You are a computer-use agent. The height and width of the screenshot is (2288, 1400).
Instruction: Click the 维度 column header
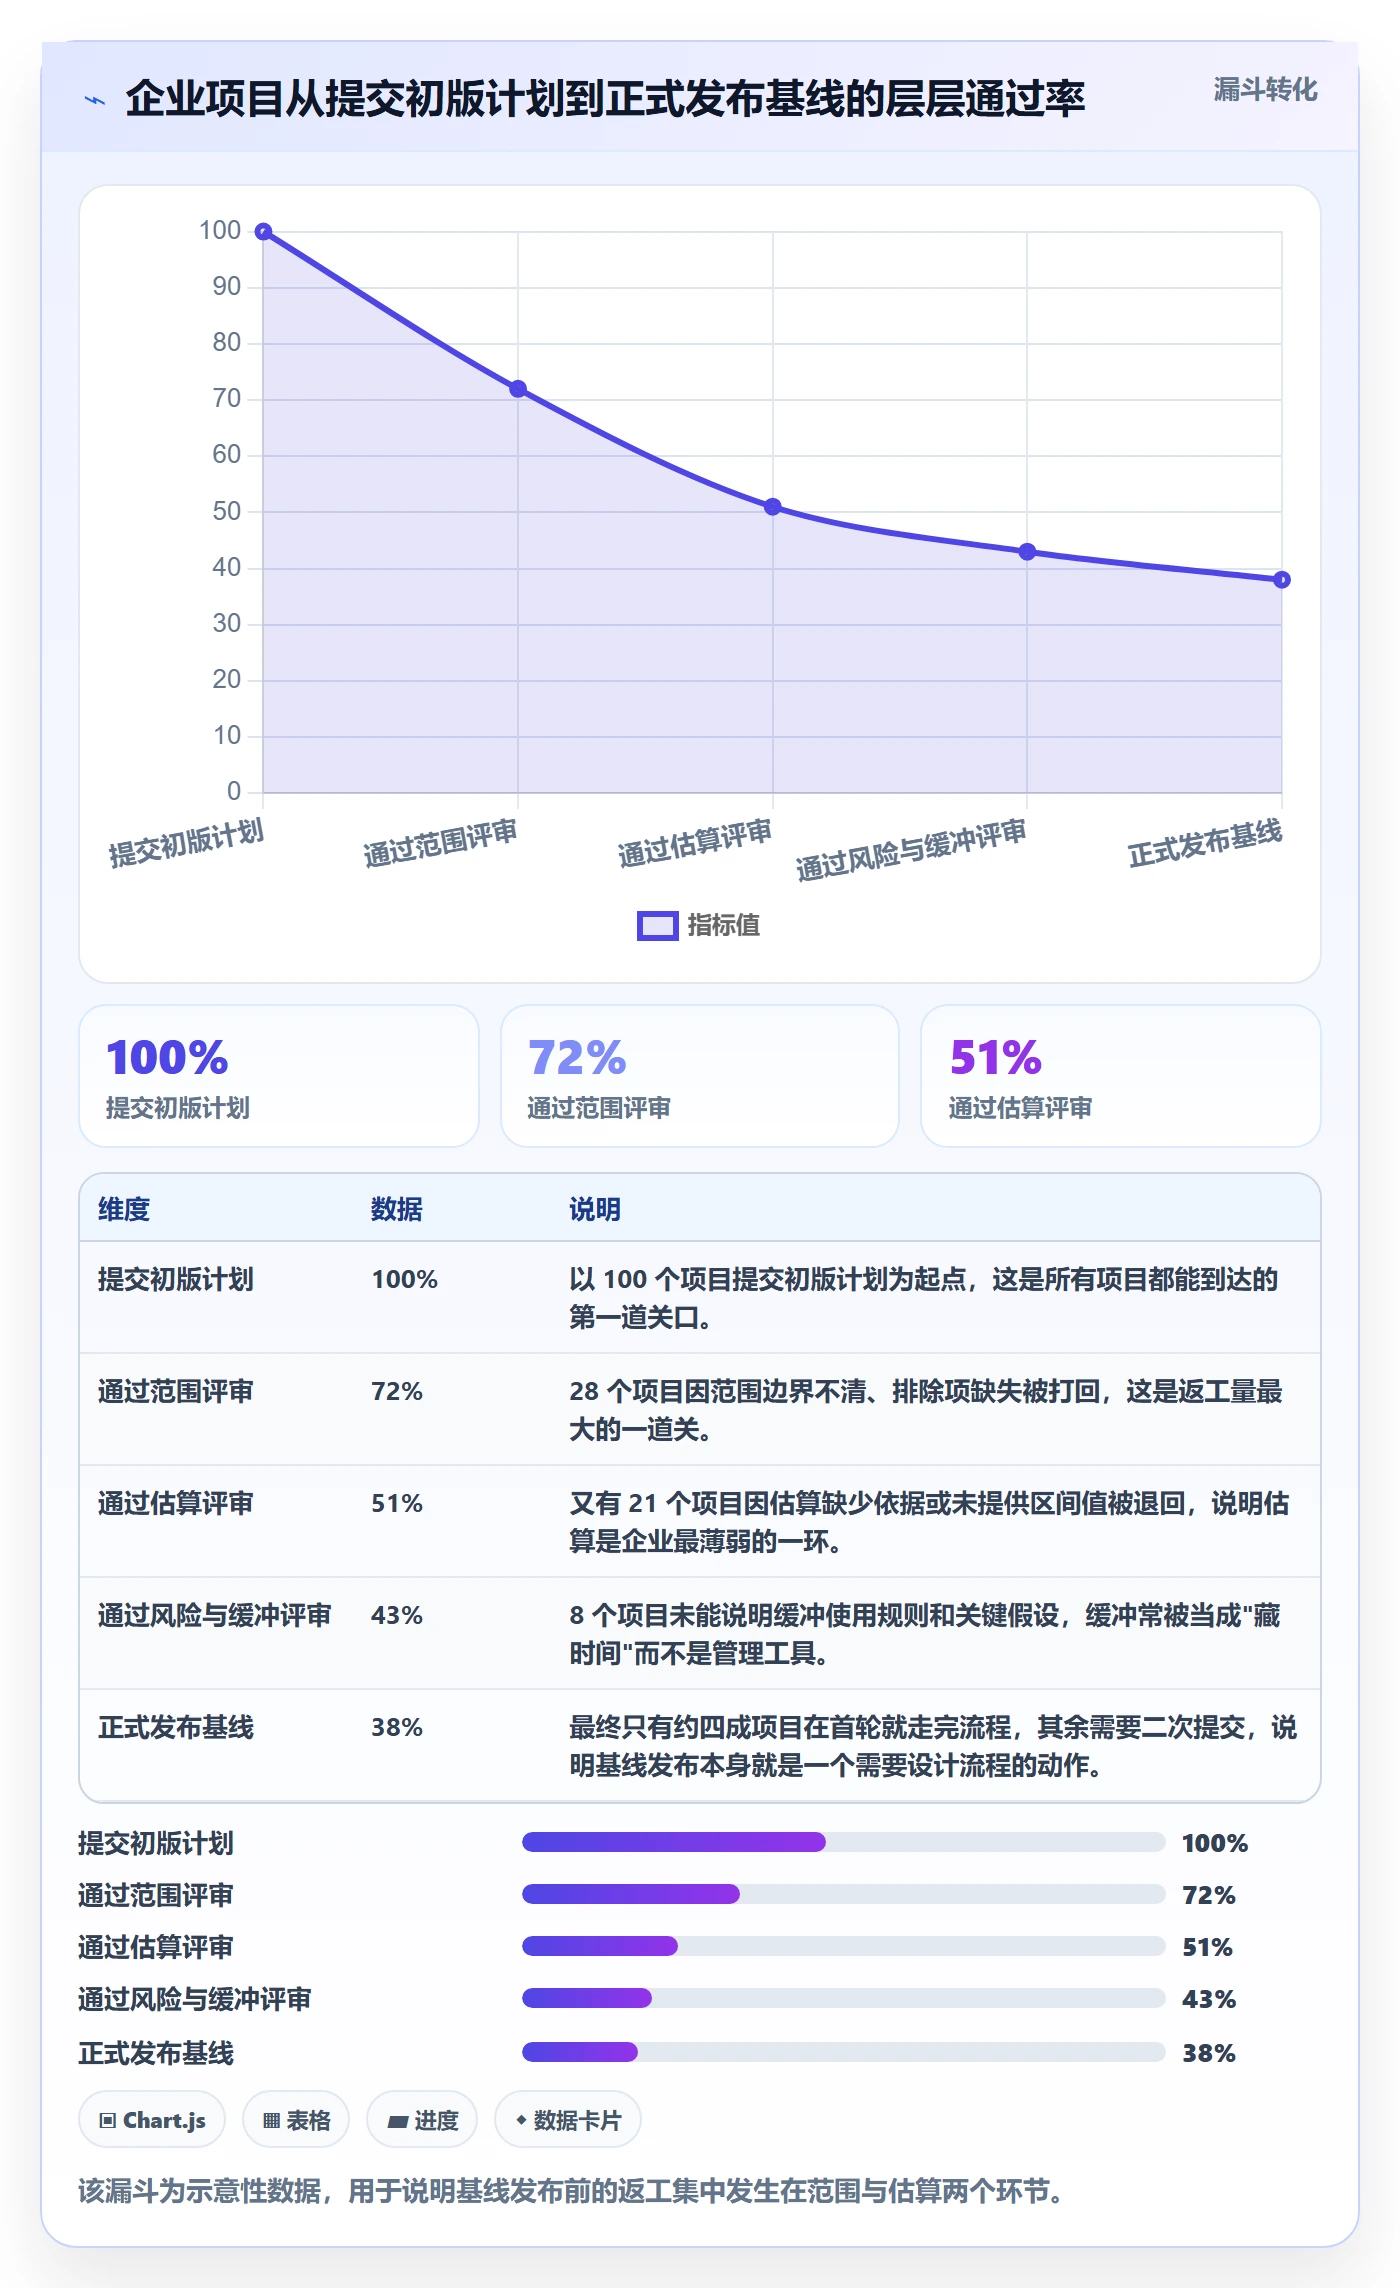pos(124,1209)
